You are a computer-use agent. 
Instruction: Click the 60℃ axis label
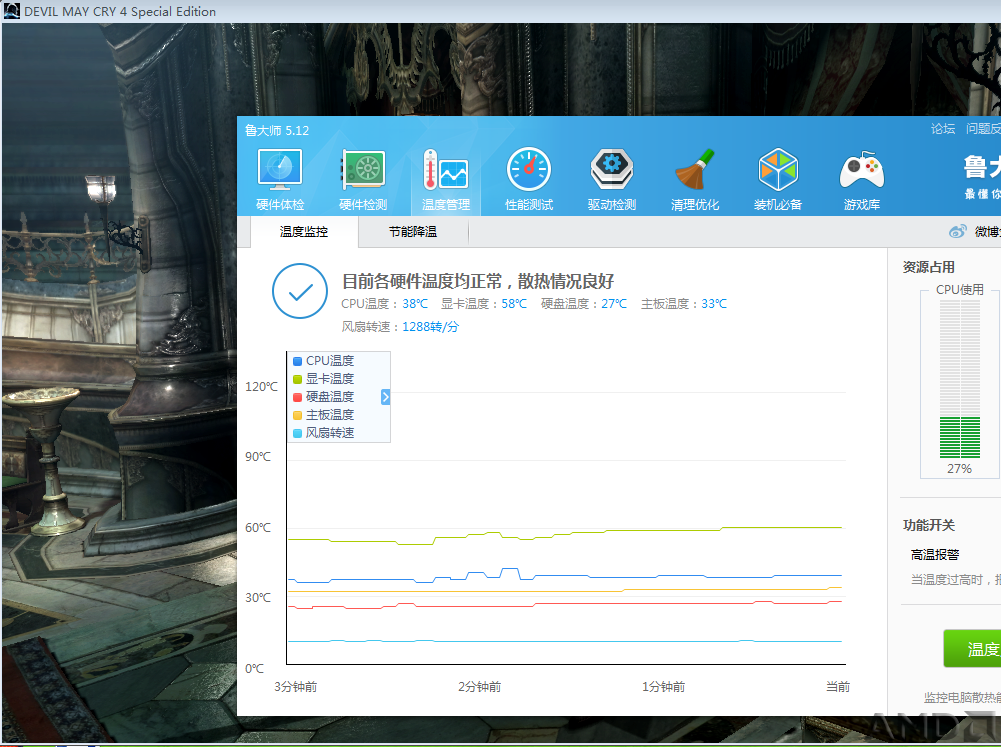click(258, 527)
